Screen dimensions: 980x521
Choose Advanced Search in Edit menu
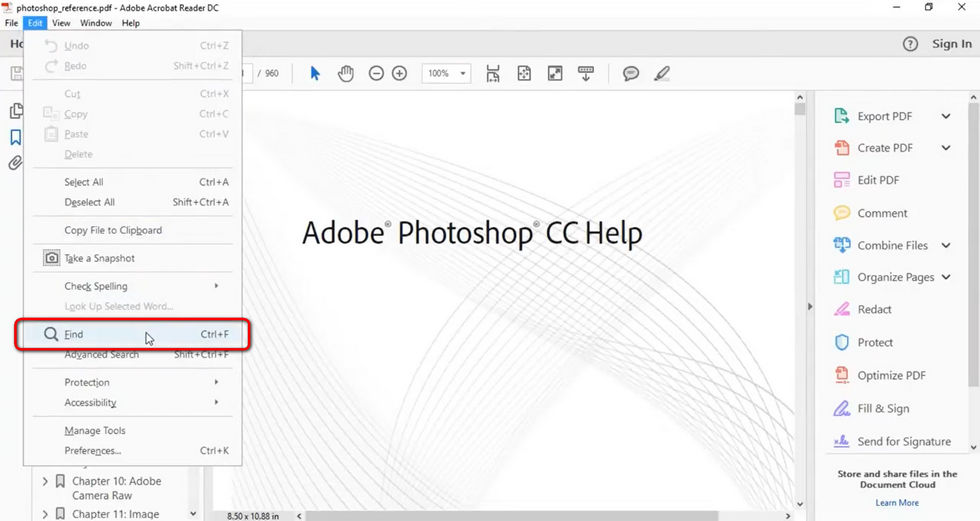(132, 355)
